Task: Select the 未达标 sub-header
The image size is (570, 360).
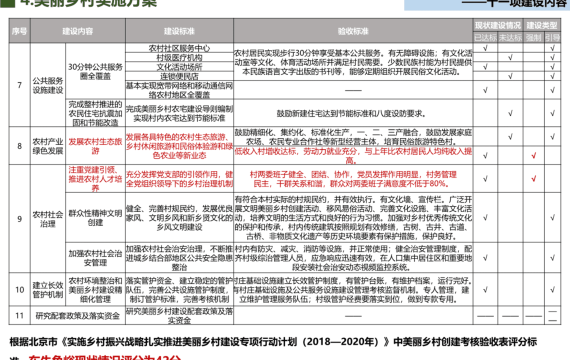Action: pyautogui.click(x=510, y=37)
